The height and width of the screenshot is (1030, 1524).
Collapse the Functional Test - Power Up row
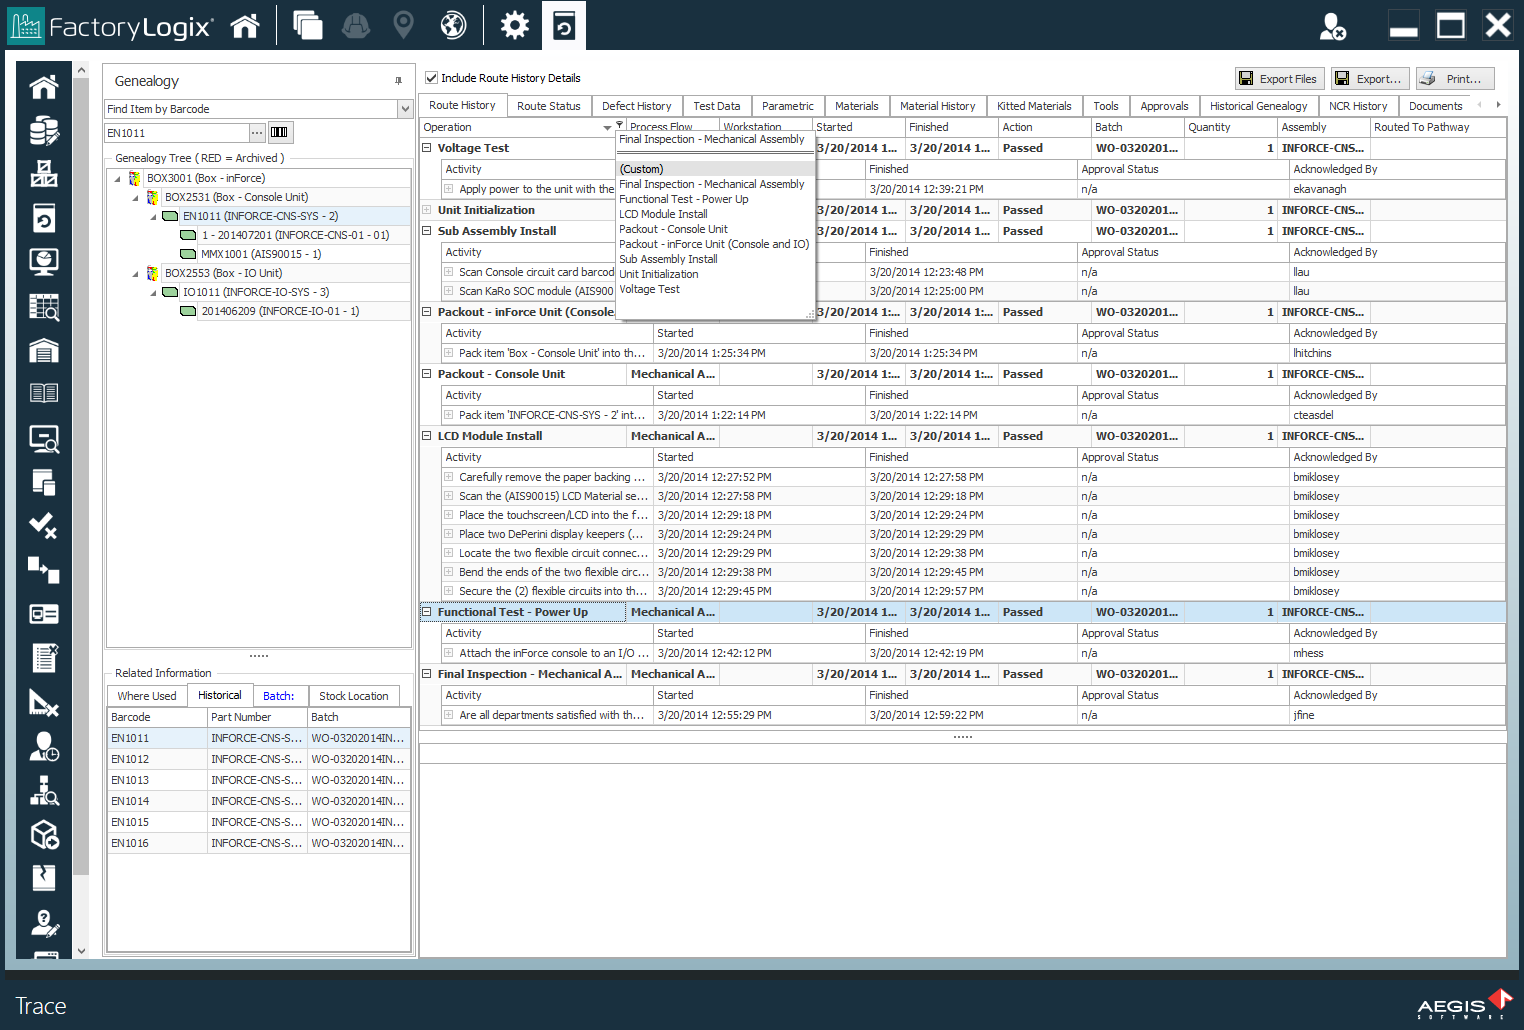(x=427, y=612)
